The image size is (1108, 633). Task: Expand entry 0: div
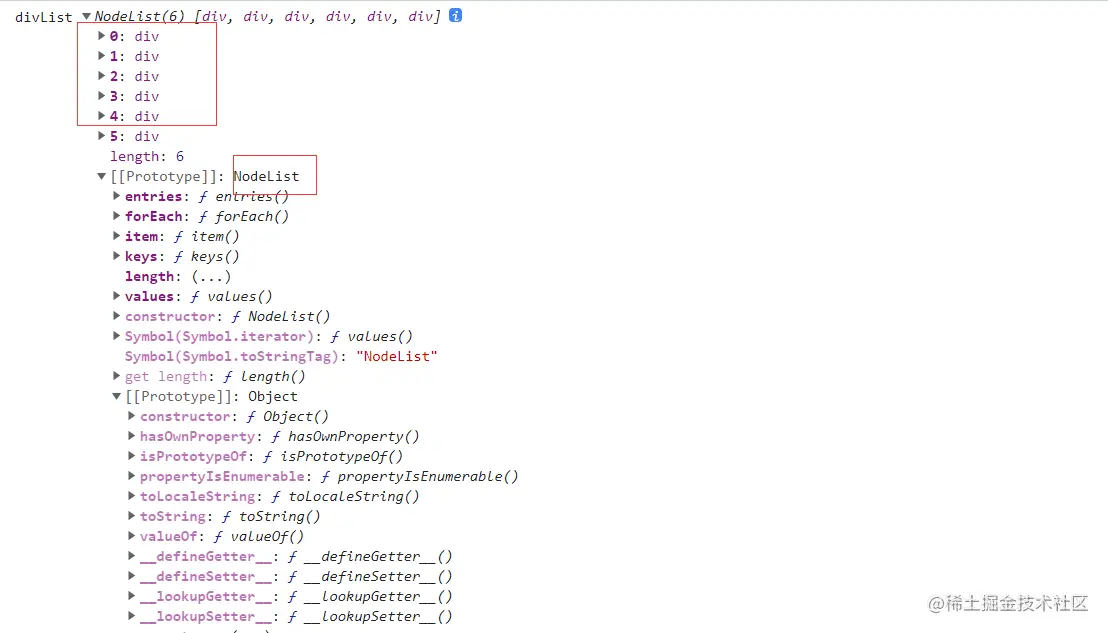pos(101,35)
